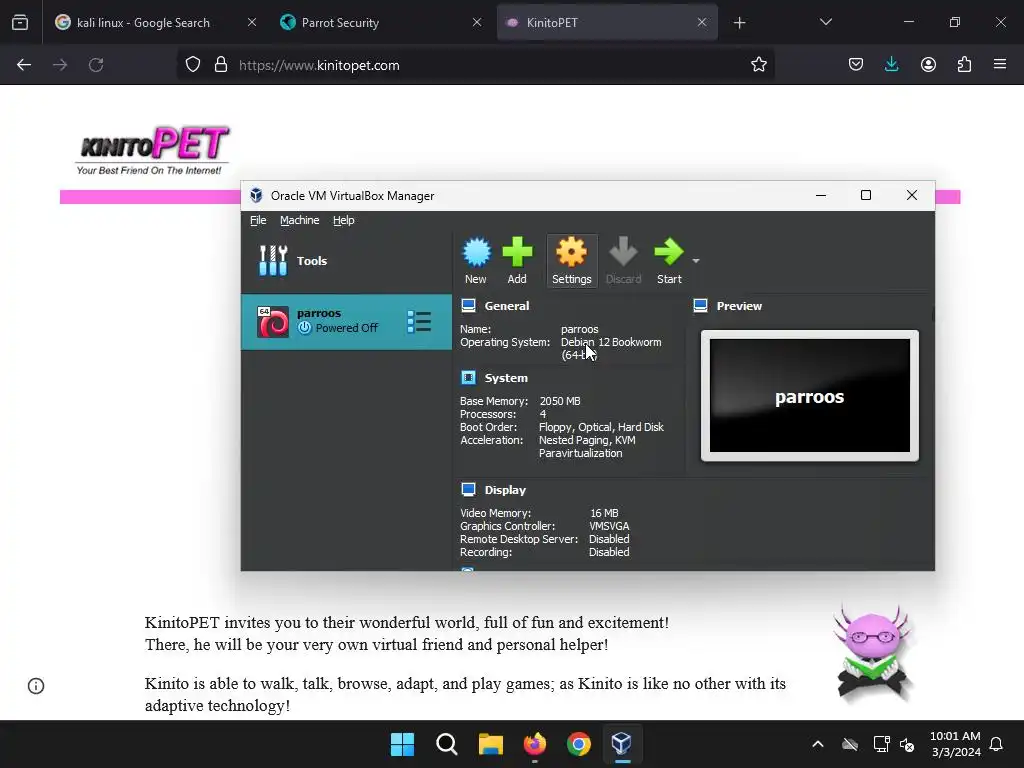
Task: Open a new browser tab
Action: [x=739, y=23]
